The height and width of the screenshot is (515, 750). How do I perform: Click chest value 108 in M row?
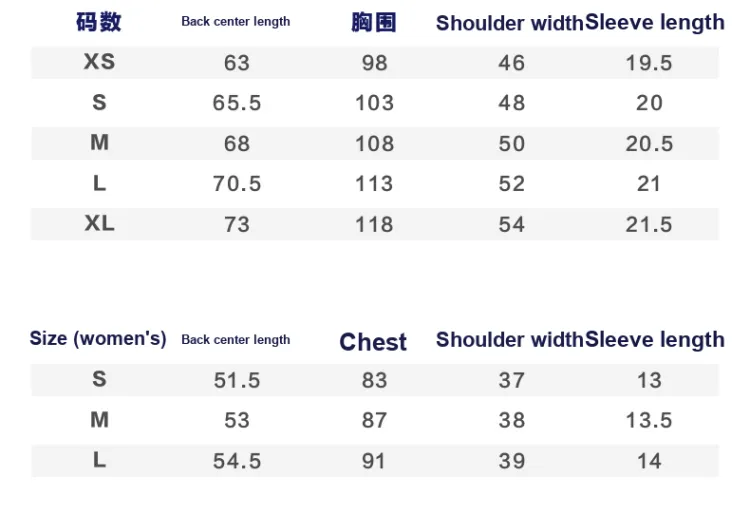coord(375,143)
